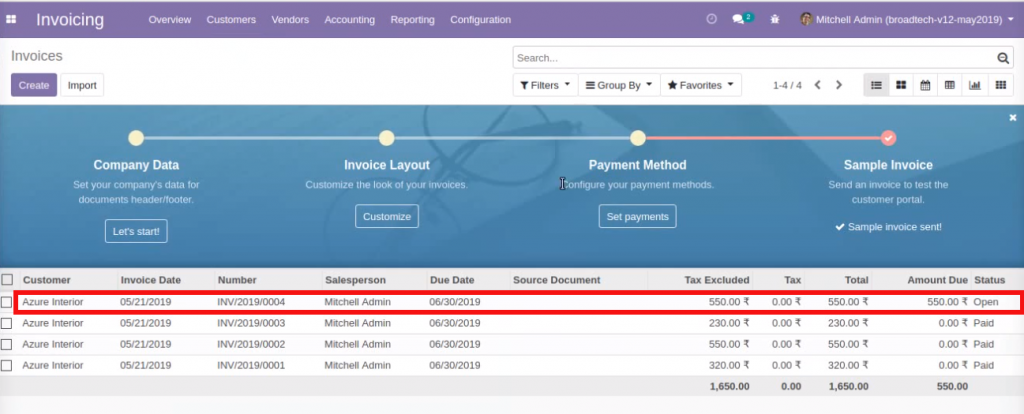This screenshot has height=414, width=1024.
Task: Sort by Total column header
Action: [856, 280]
